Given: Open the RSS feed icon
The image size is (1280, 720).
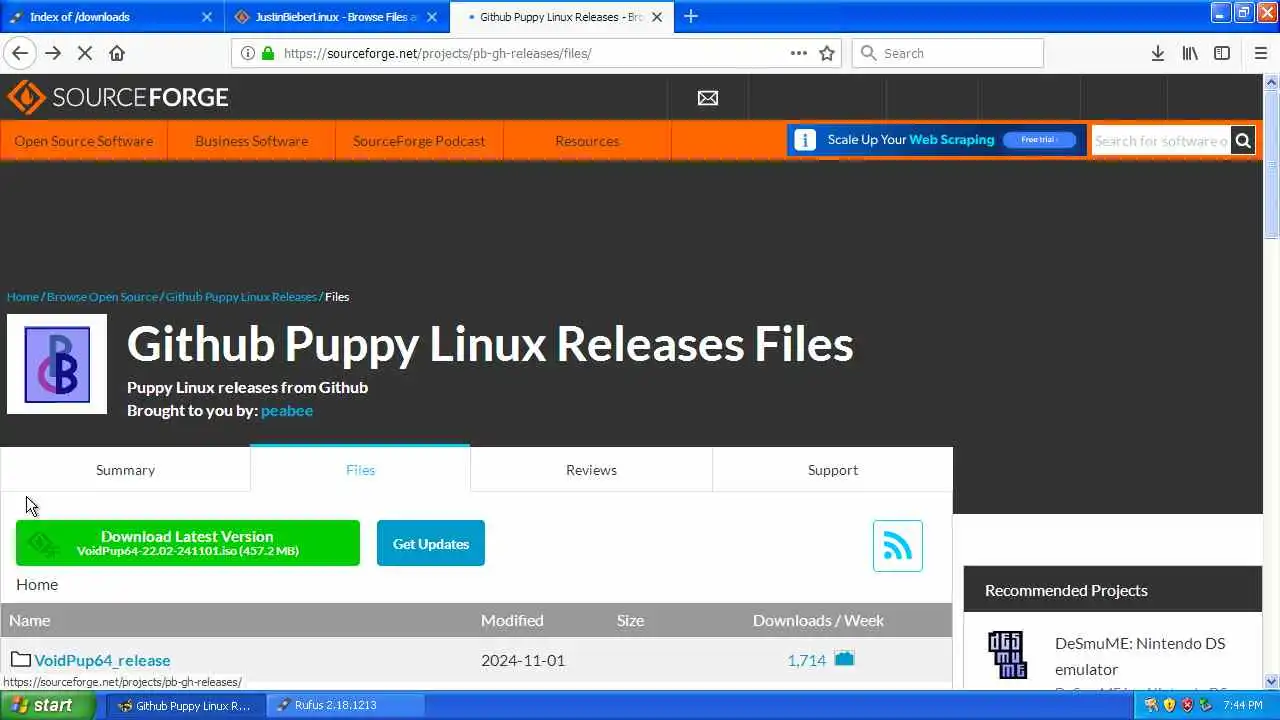Looking at the screenshot, I should [898, 546].
